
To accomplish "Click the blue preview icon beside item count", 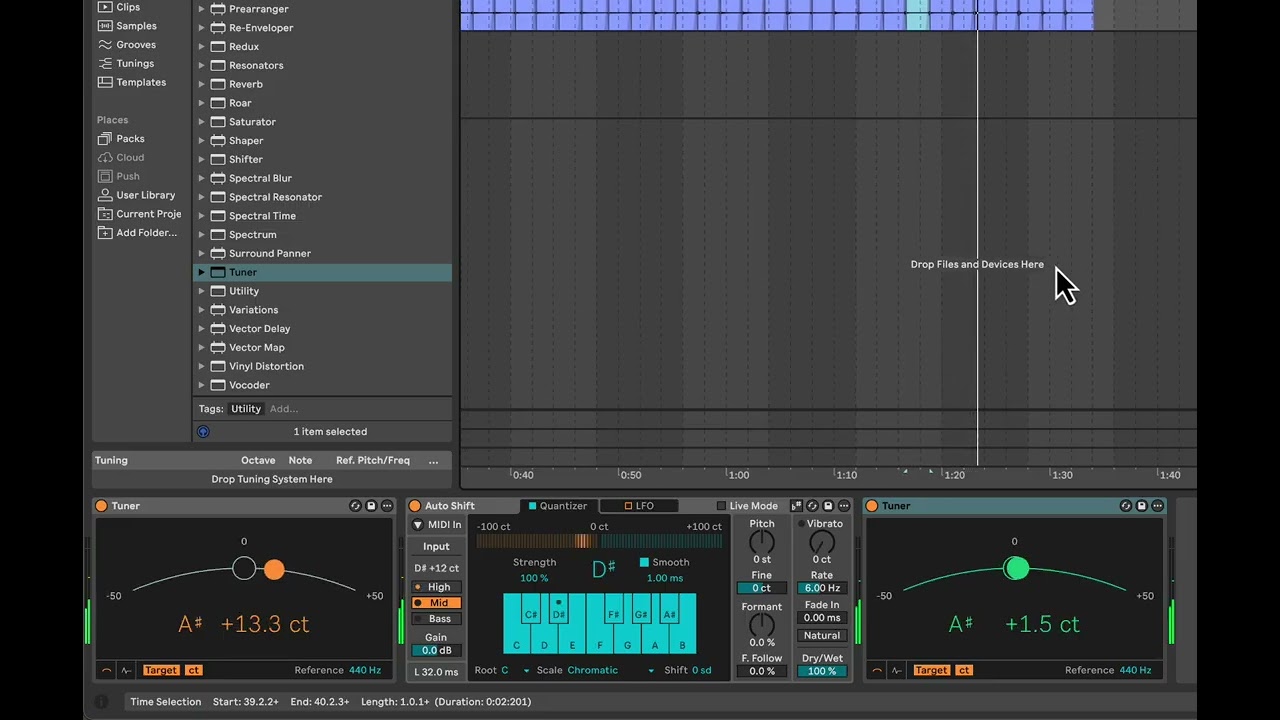I will pyautogui.click(x=203, y=432).
